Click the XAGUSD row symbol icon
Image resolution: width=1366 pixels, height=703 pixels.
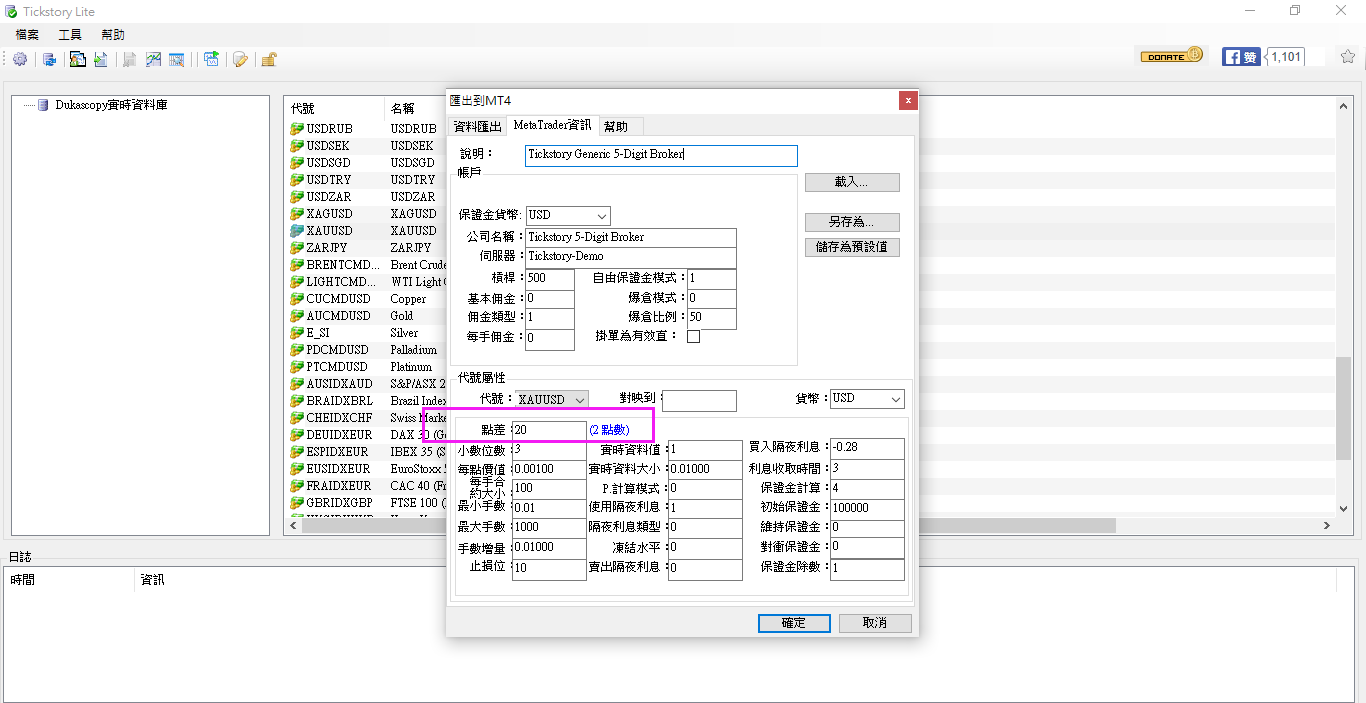(x=297, y=214)
